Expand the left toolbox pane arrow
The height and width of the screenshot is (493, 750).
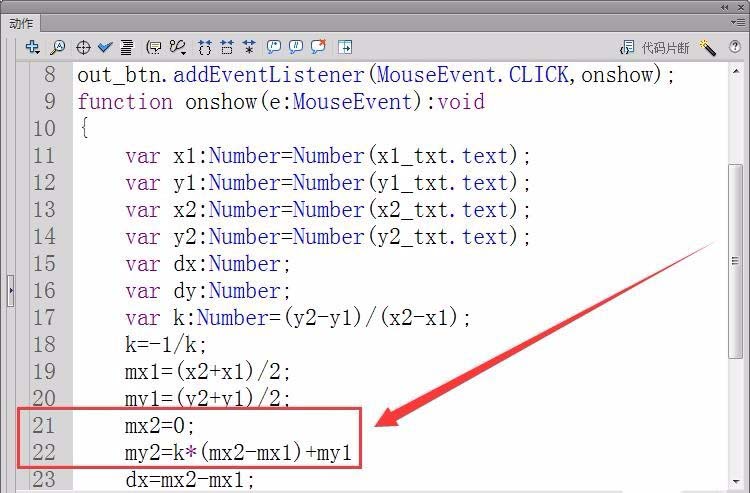(11, 290)
